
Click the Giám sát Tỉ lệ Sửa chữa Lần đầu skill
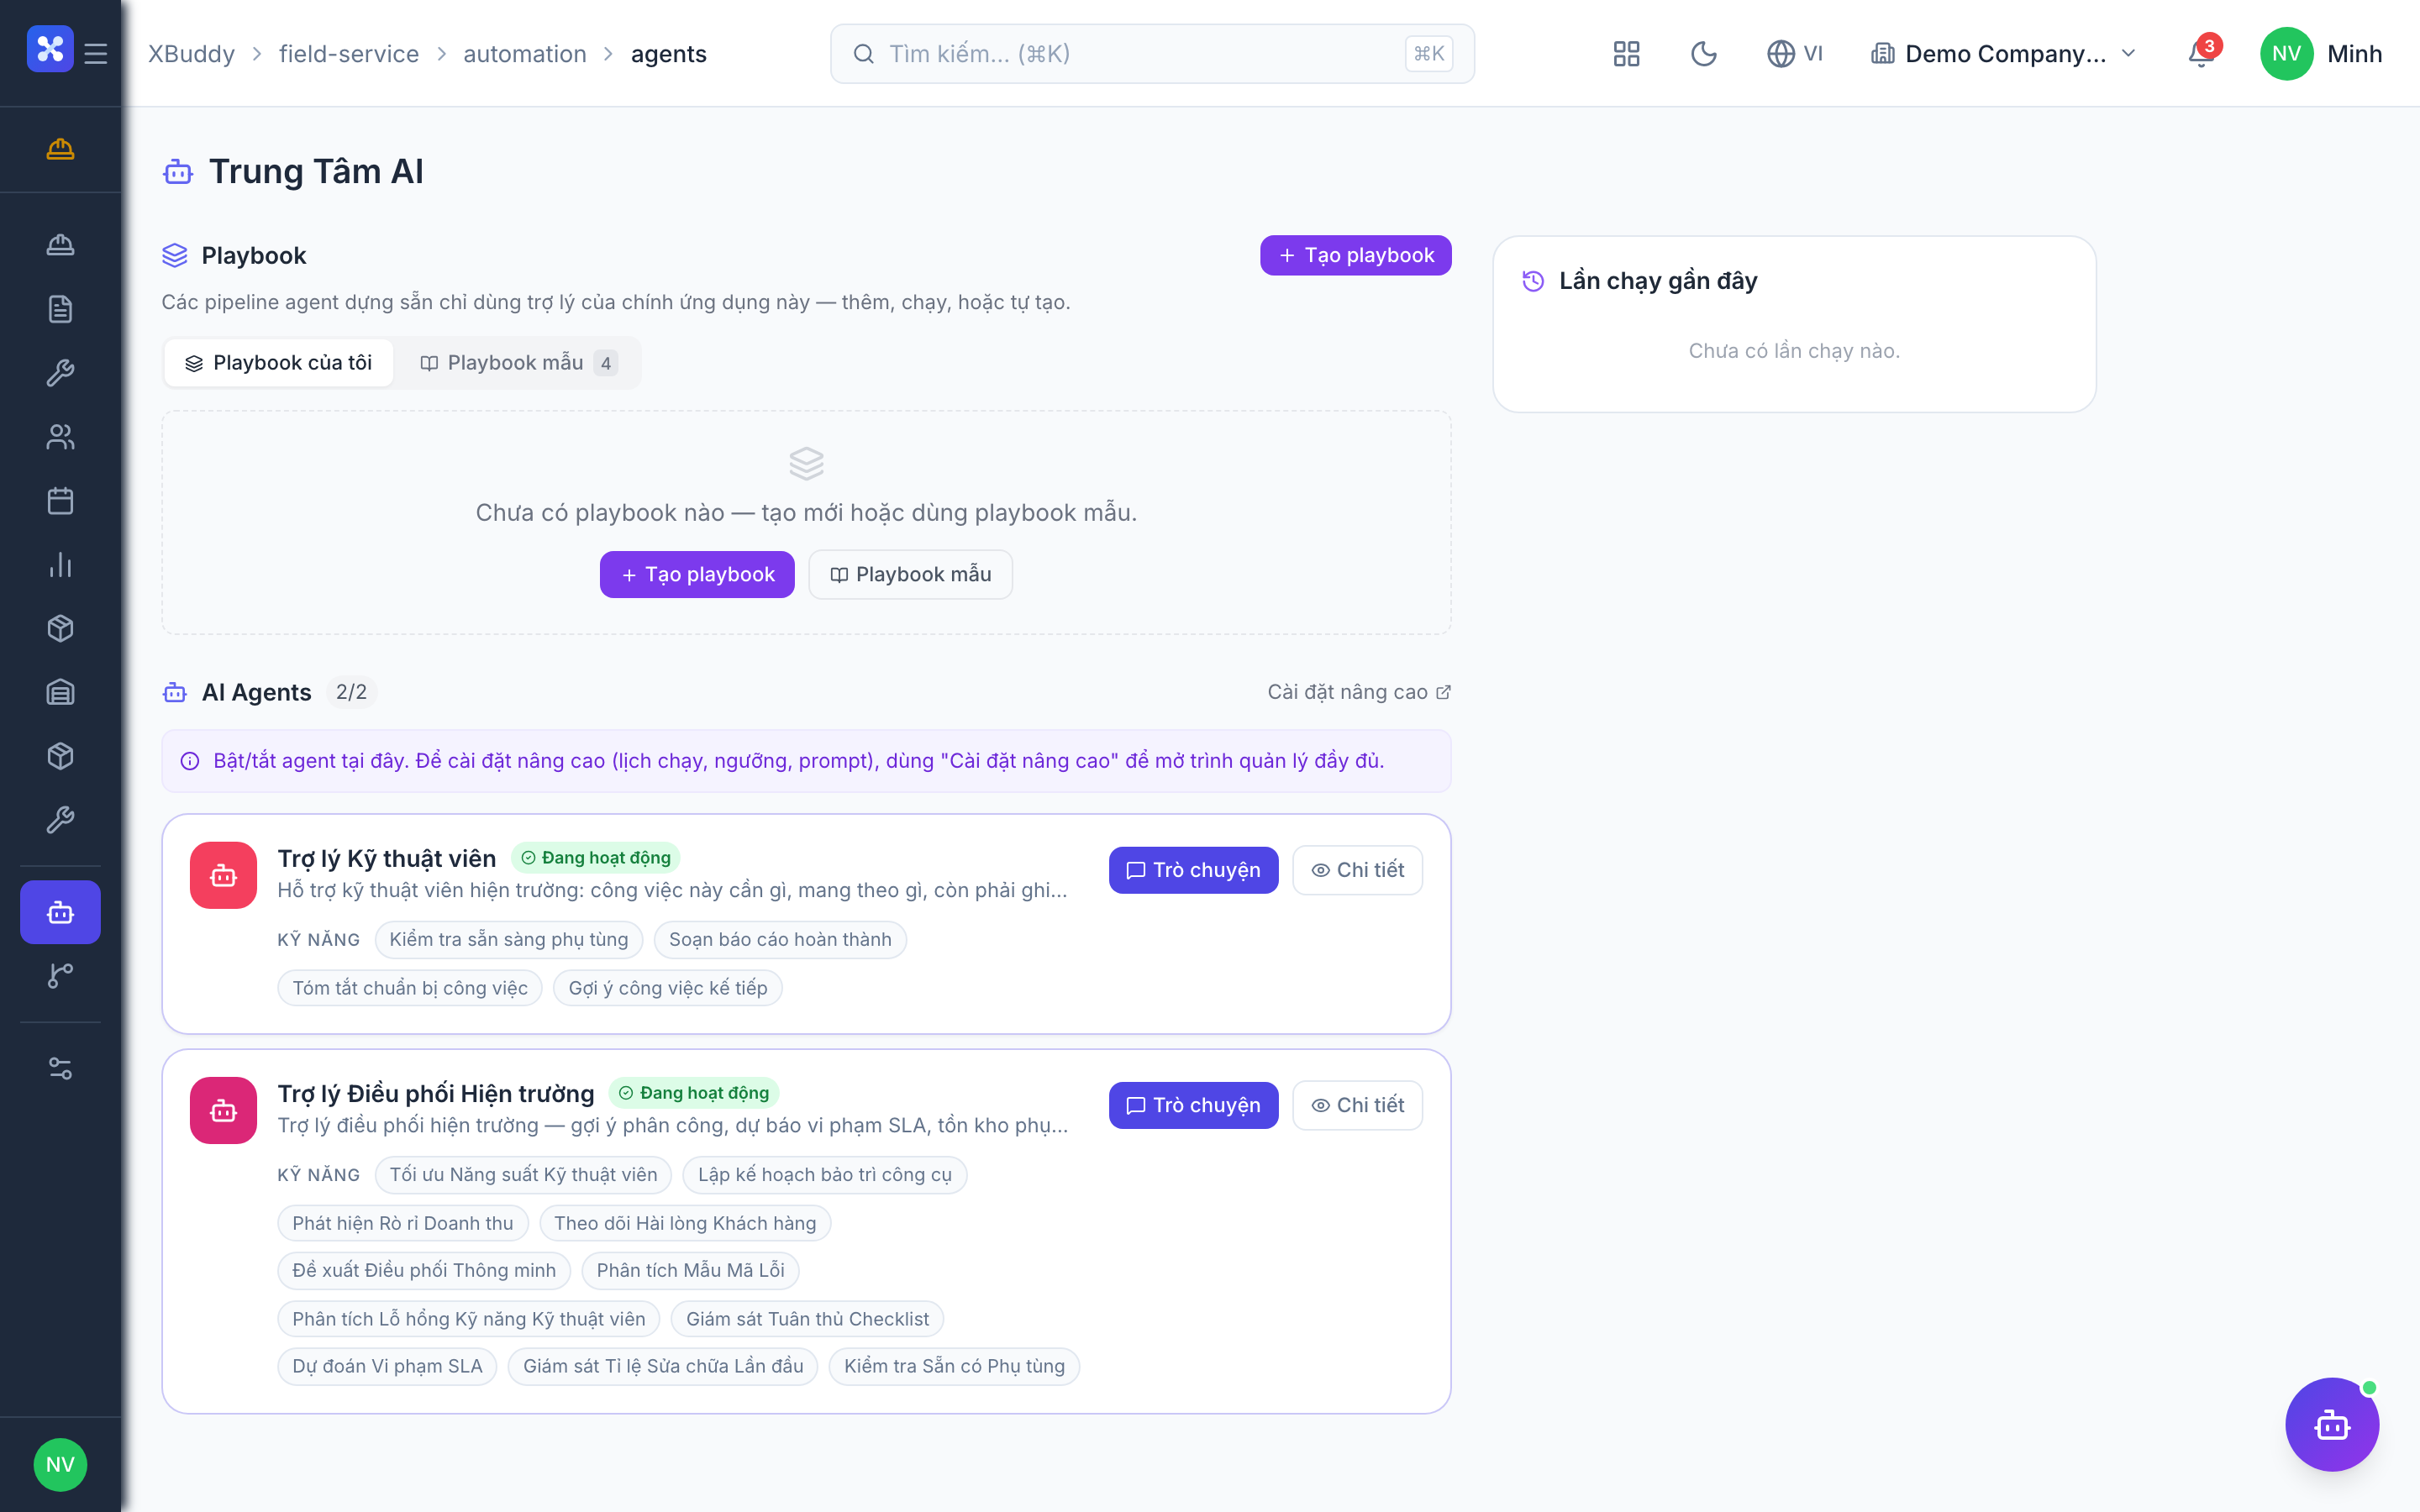point(663,1366)
